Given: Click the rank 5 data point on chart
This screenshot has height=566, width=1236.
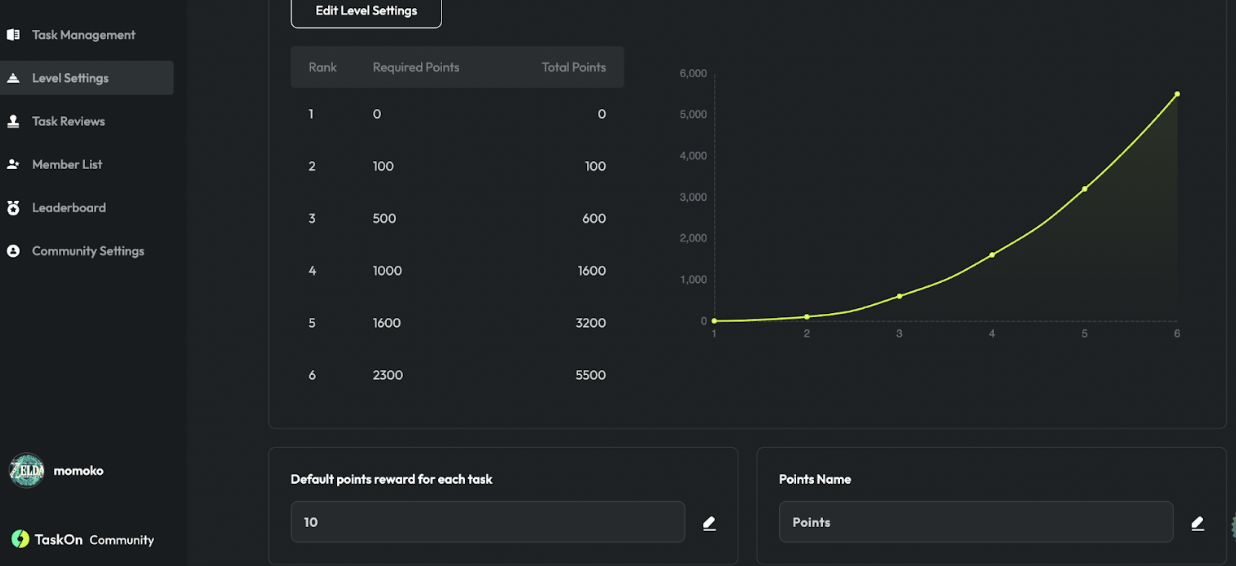Looking at the screenshot, I should click(x=1084, y=189).
